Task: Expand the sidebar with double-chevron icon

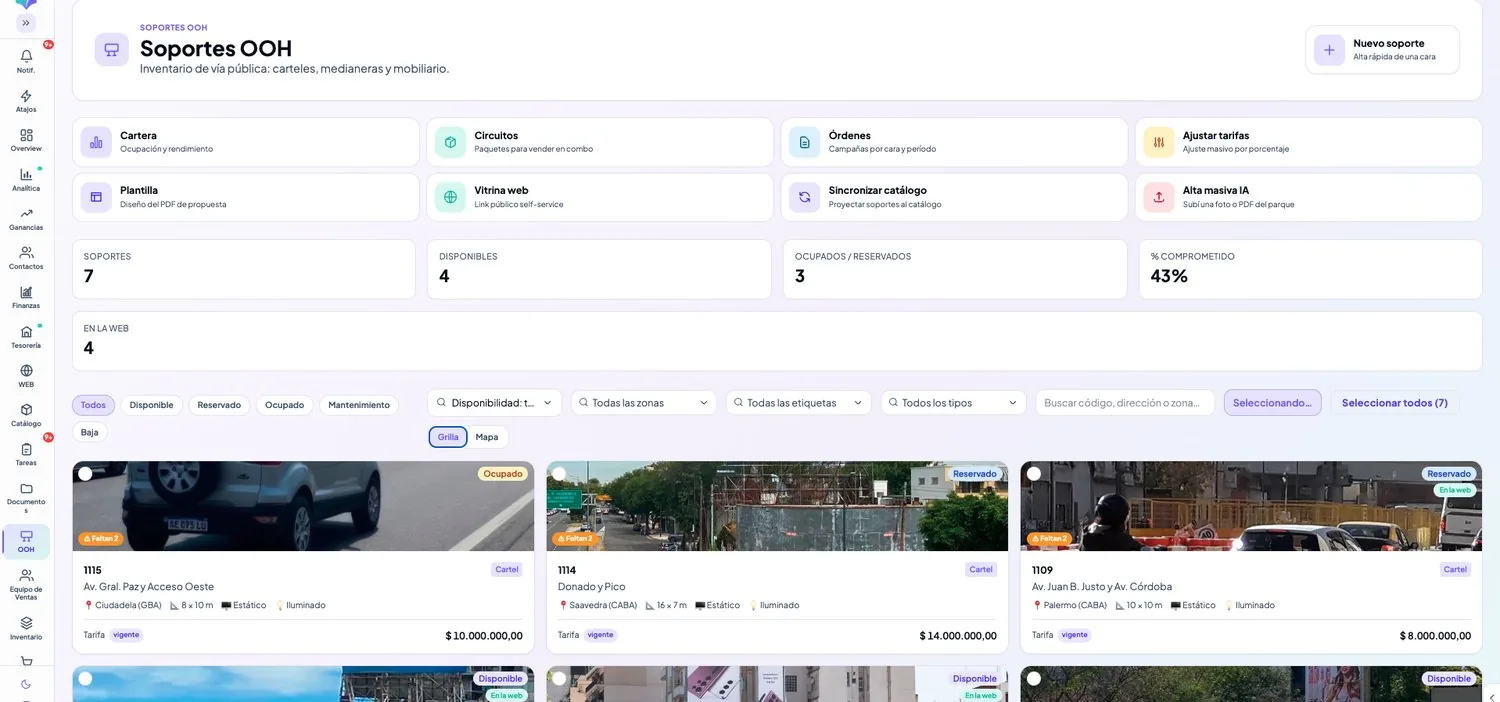Action: 26,23
